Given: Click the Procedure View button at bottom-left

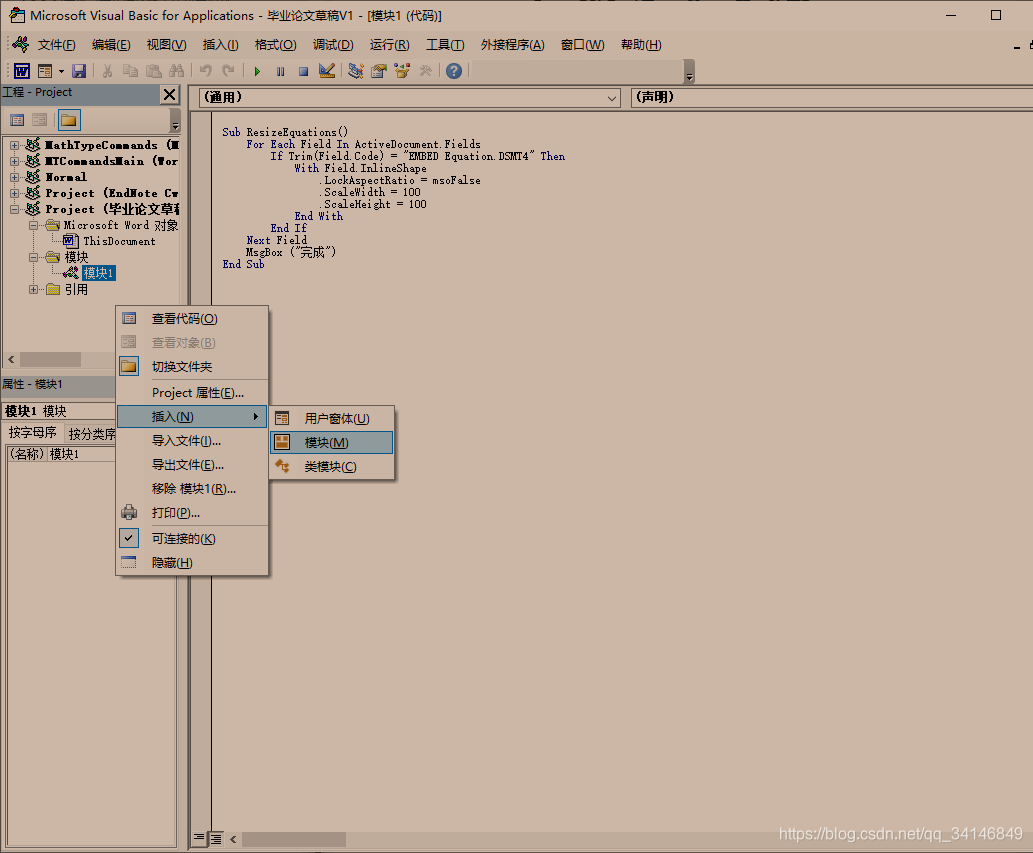Looking at the screenshot, I should click(199, 839).
